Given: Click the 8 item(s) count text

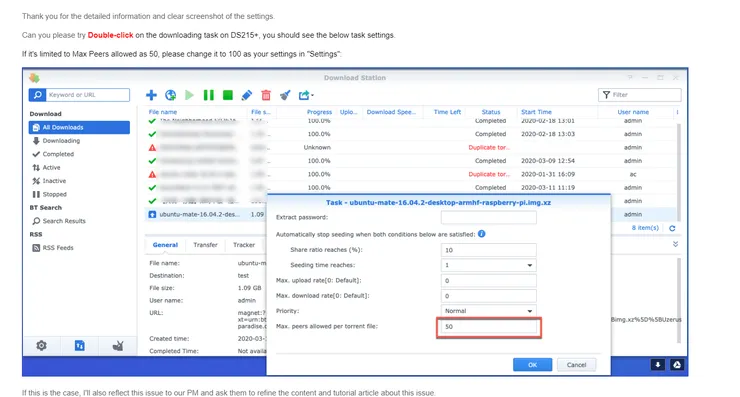Looking at the screenshot, I should coord(645,228).
